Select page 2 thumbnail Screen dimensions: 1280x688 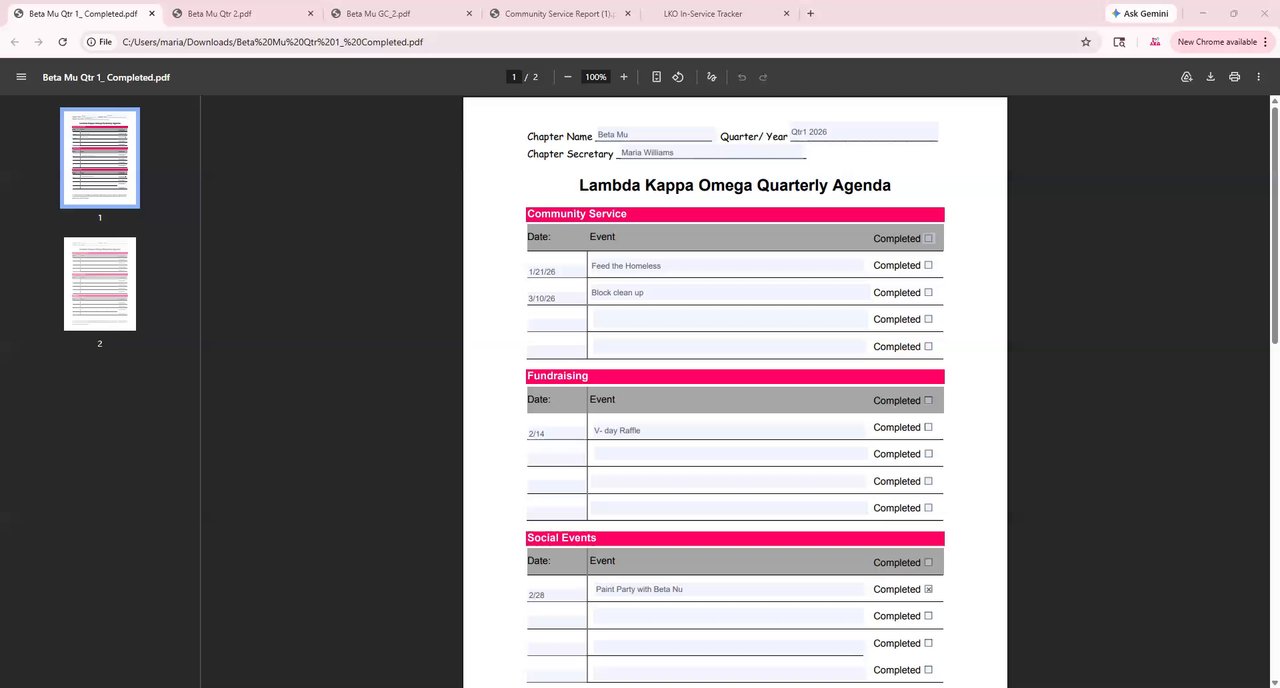click(100, 283)
